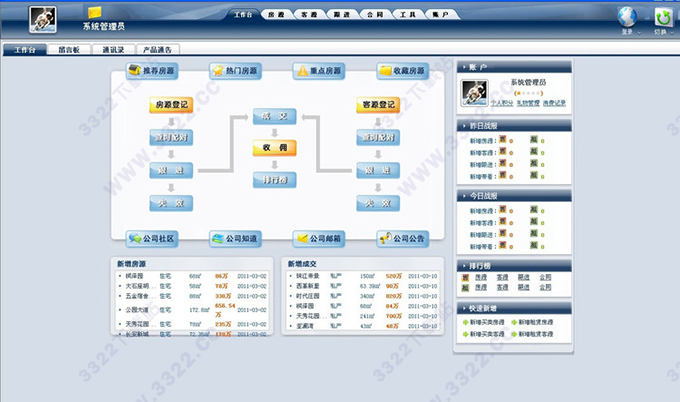This screenshot has height=402, width=680.
Task: Switch to the 跟进 top tab
Action: tap(342, 15)
